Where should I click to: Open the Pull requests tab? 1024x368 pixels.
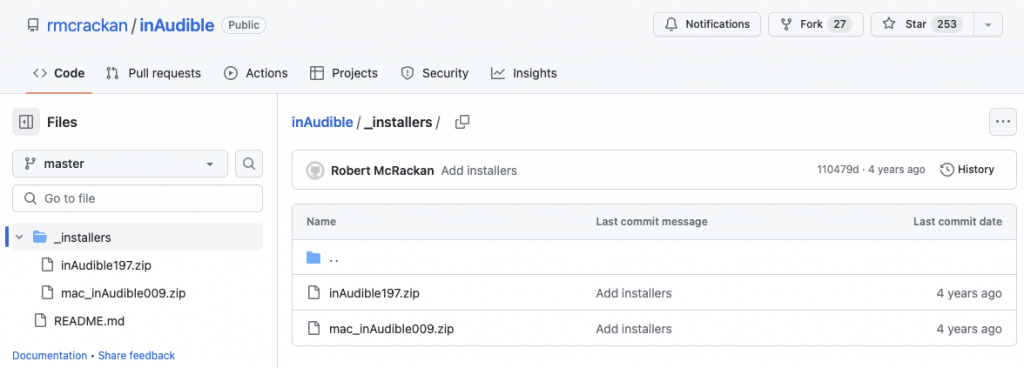153,73
